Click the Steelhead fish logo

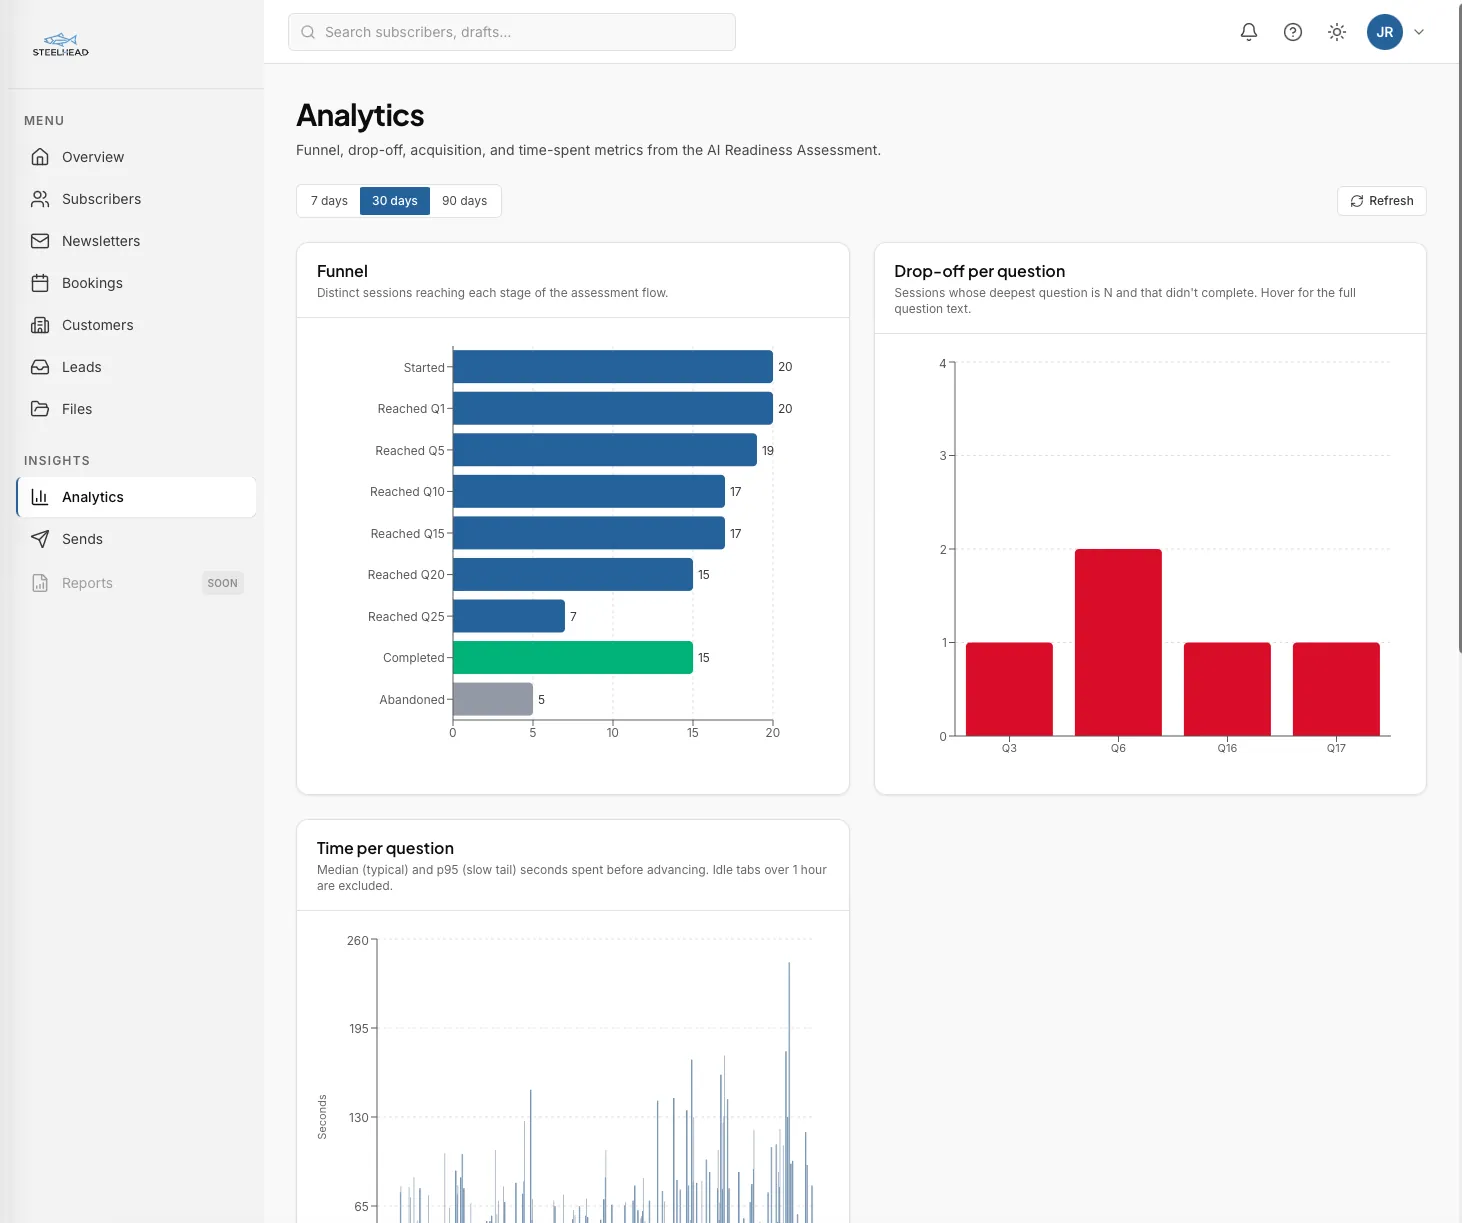pos(60,45)
